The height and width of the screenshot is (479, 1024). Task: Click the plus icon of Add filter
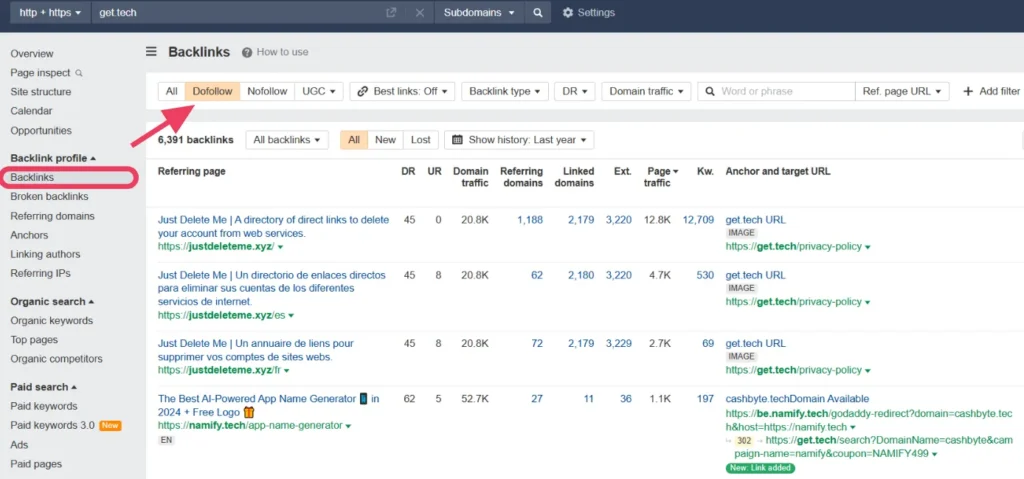click(968, 91)
